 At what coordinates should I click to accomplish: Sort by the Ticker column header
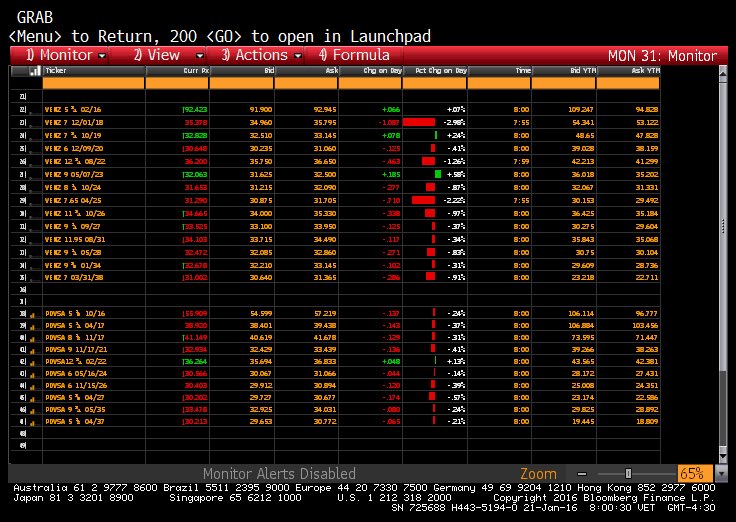coord(94,70)
